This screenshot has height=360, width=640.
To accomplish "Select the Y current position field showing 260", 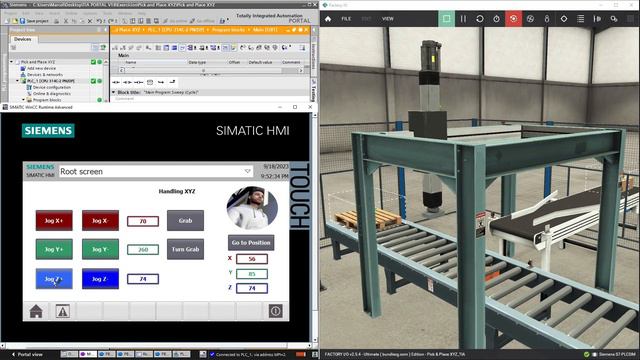I will 143,249.
